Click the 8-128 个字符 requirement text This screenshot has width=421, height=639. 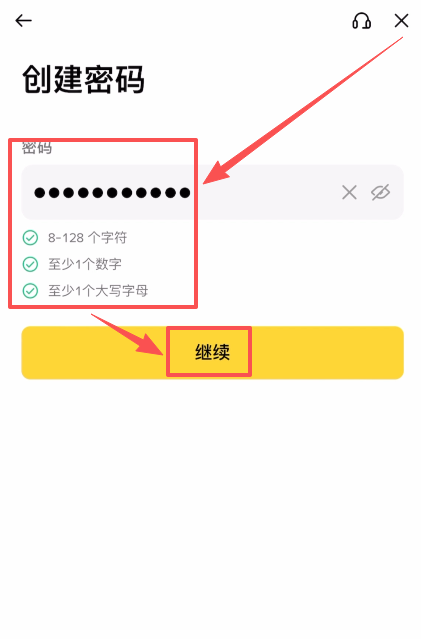pyautogui.click(x=88, y=238)
